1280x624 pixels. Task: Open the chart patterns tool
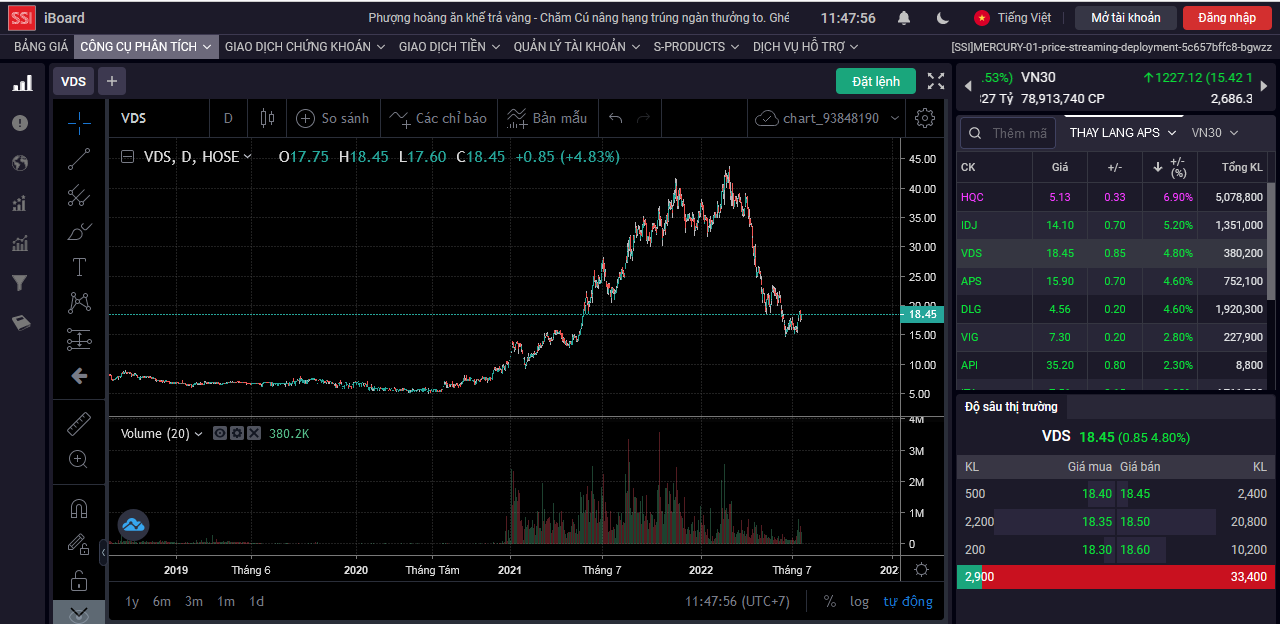(79, 303)
